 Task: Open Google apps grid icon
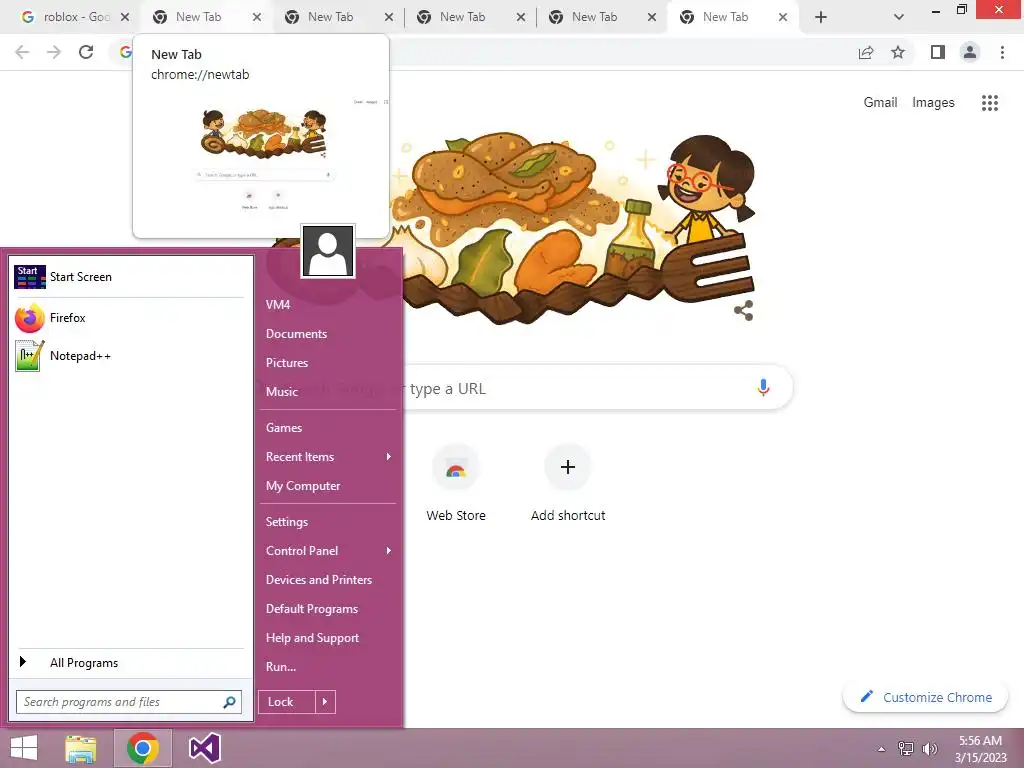click(990, 103)
